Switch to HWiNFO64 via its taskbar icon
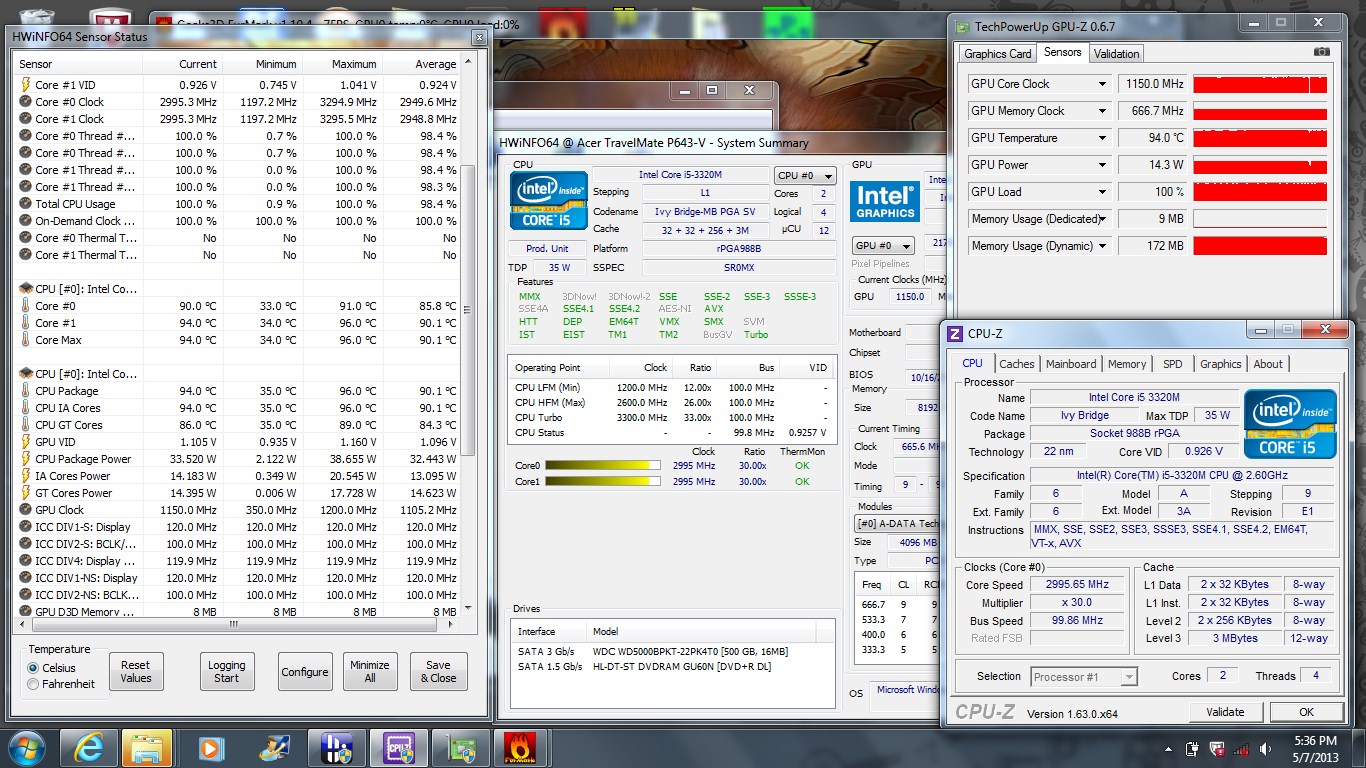The image size is (1366, 768). click(336, 748)
